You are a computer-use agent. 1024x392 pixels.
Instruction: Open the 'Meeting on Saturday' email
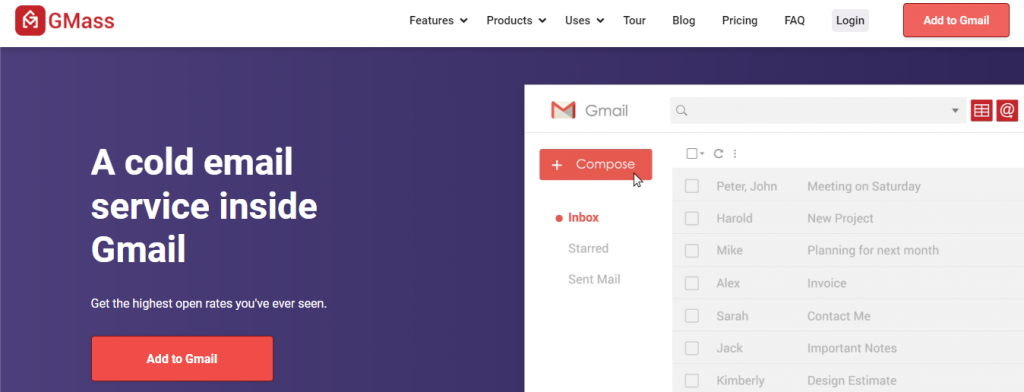pyautogui.click(x=863, y=186)
